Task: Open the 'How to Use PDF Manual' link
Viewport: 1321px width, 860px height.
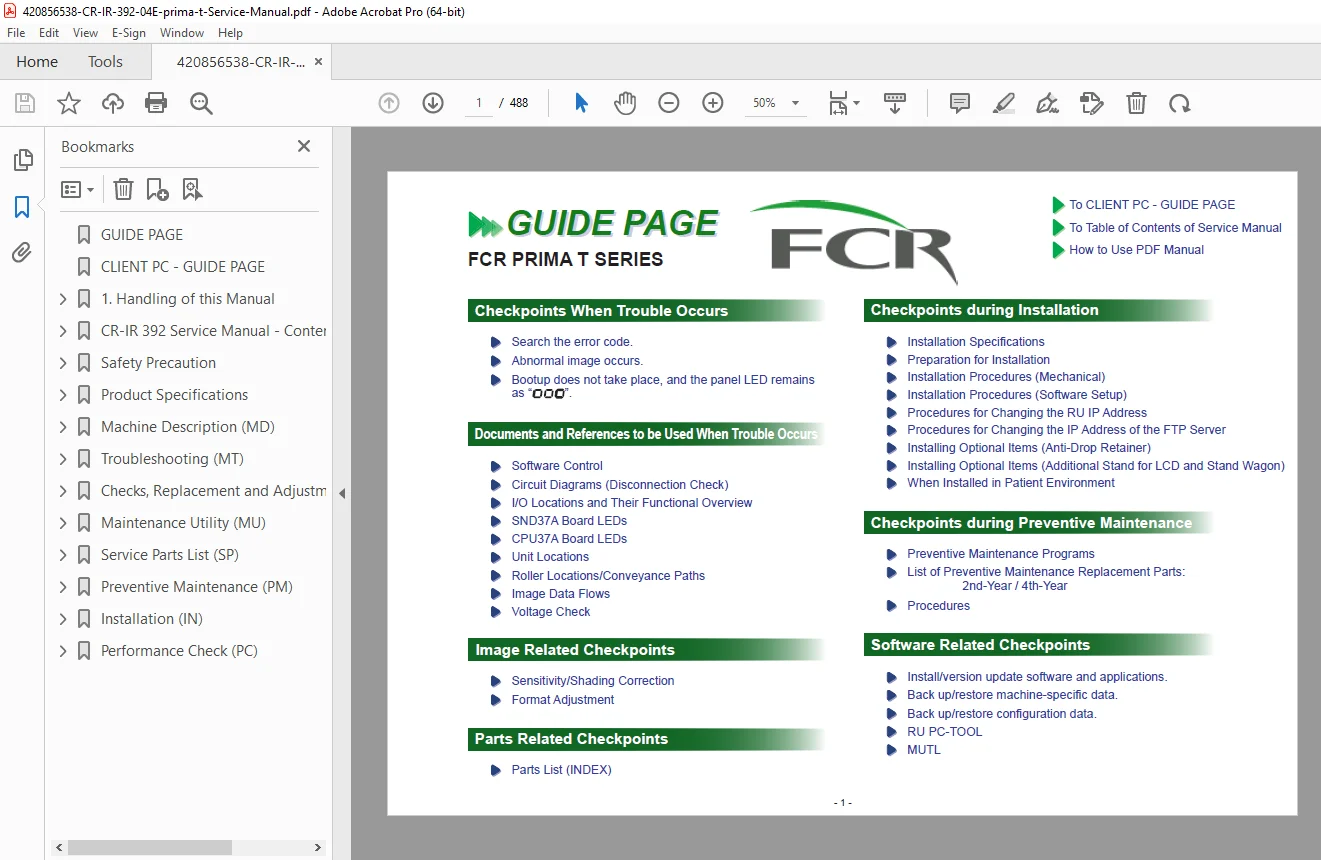Action: [1136, 250]
